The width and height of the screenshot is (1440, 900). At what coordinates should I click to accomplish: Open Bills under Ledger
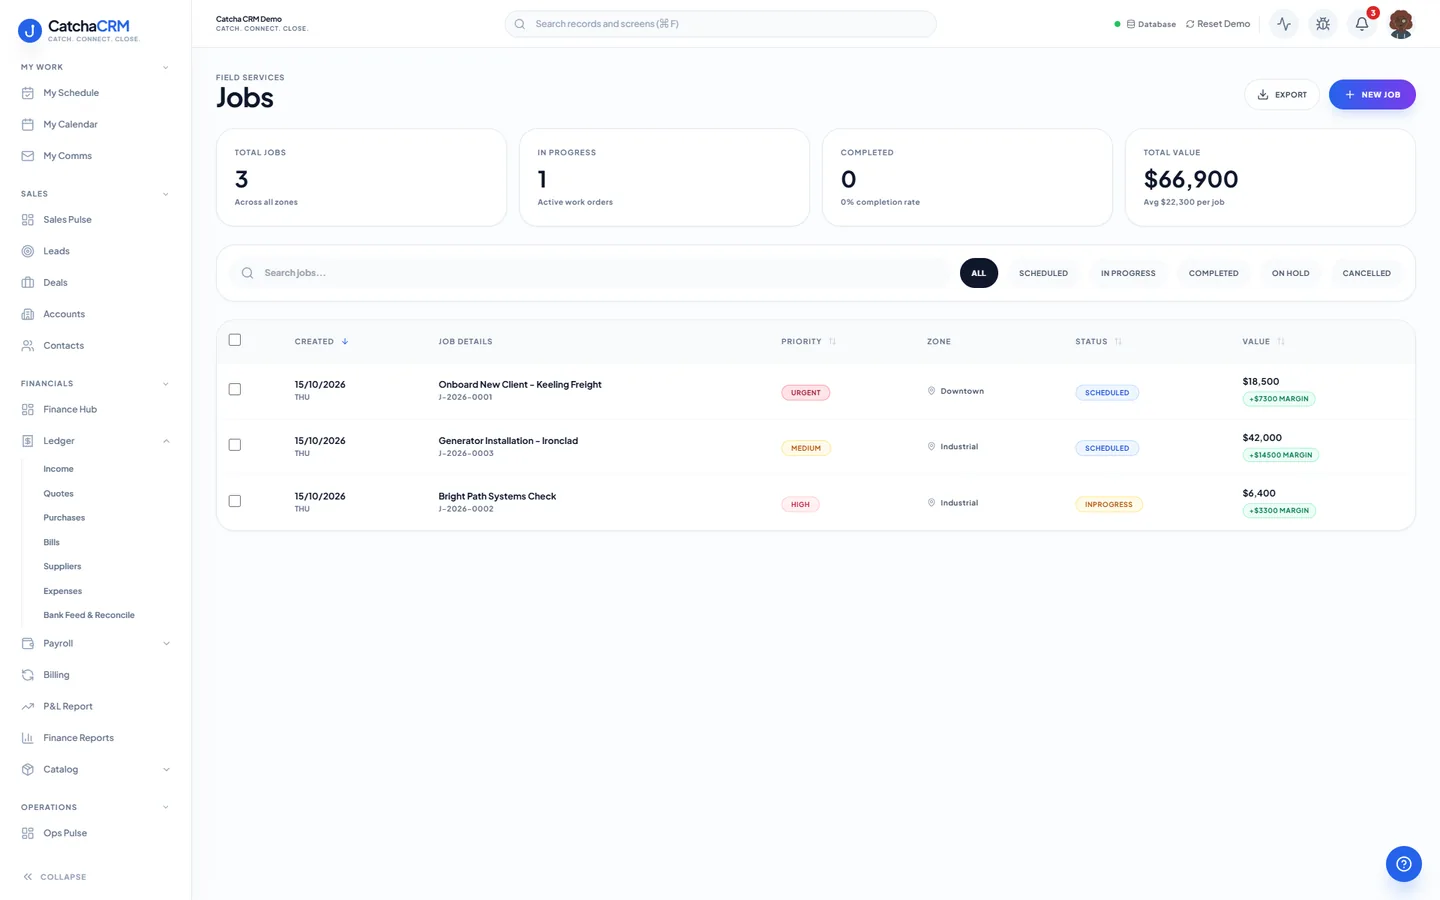(x=51, y=543)
